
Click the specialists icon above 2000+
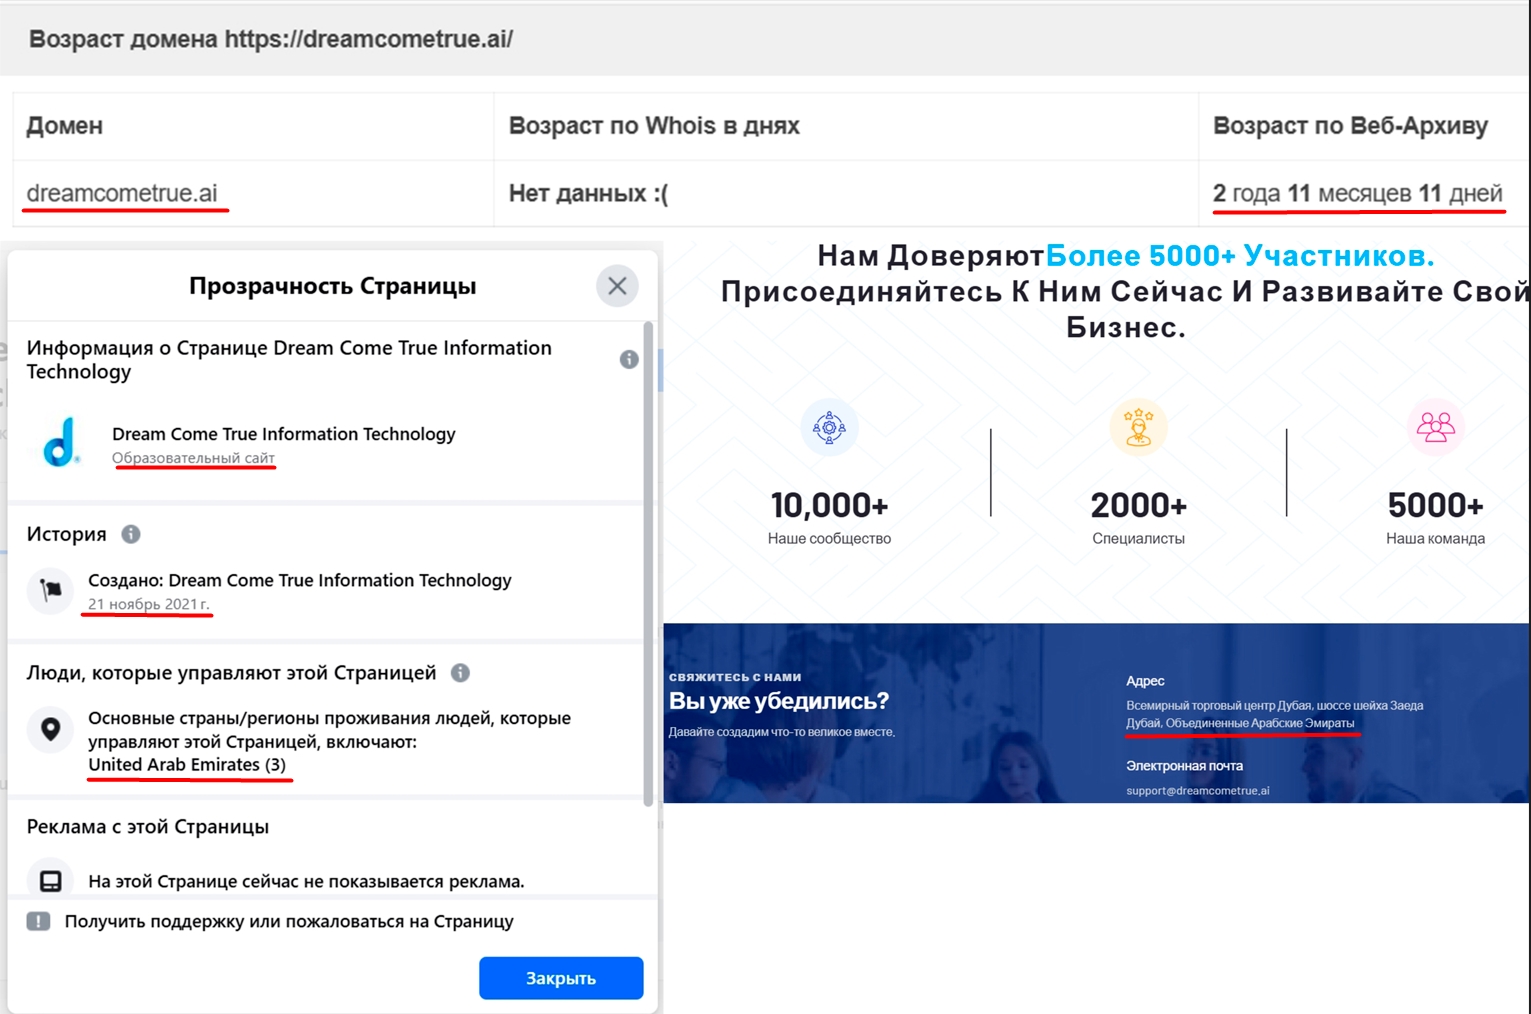pyautogui.click(x=1138, y=428)
